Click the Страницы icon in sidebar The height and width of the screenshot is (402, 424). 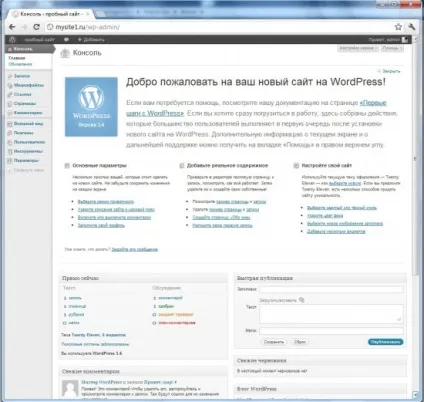(x=10, y=104)
